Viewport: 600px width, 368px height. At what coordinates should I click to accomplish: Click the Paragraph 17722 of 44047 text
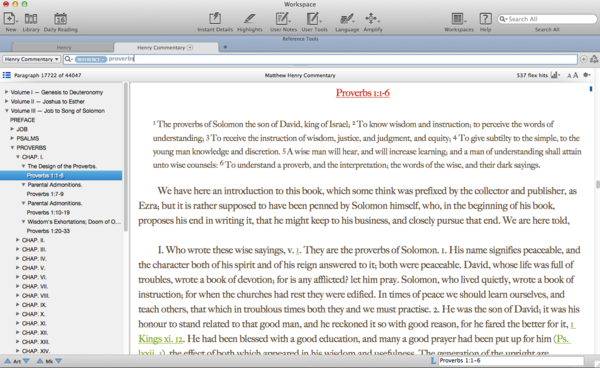pos(47,75)
